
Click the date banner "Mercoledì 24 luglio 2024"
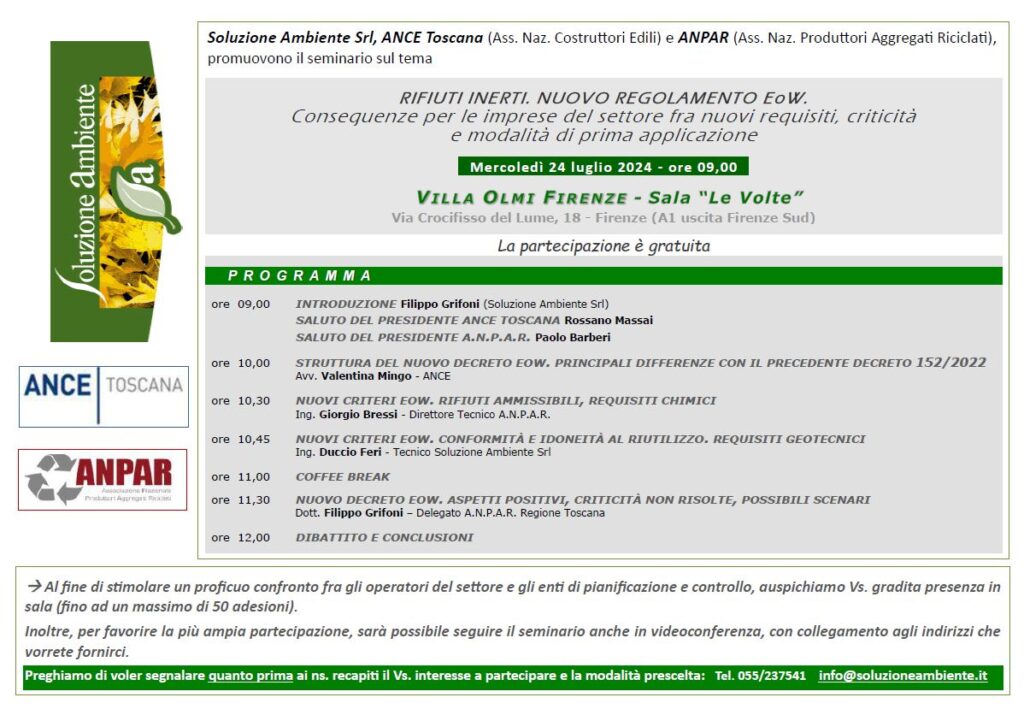(603, 167)
